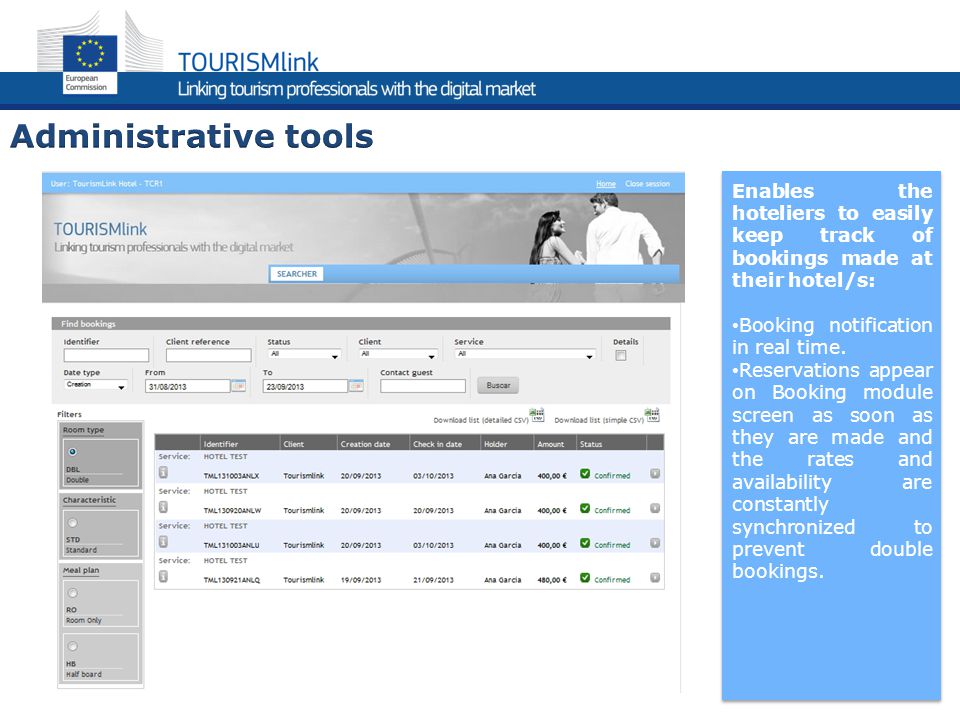Click the detailed CSV download icon
Viewport: 960px width, 720px height.
click(537, 415)
